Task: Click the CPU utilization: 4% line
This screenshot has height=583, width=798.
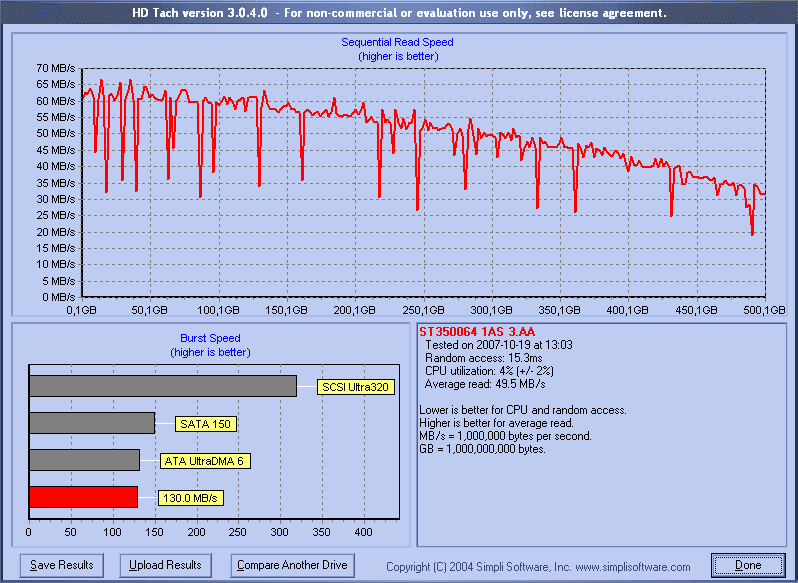Action: tap(489, 371)
